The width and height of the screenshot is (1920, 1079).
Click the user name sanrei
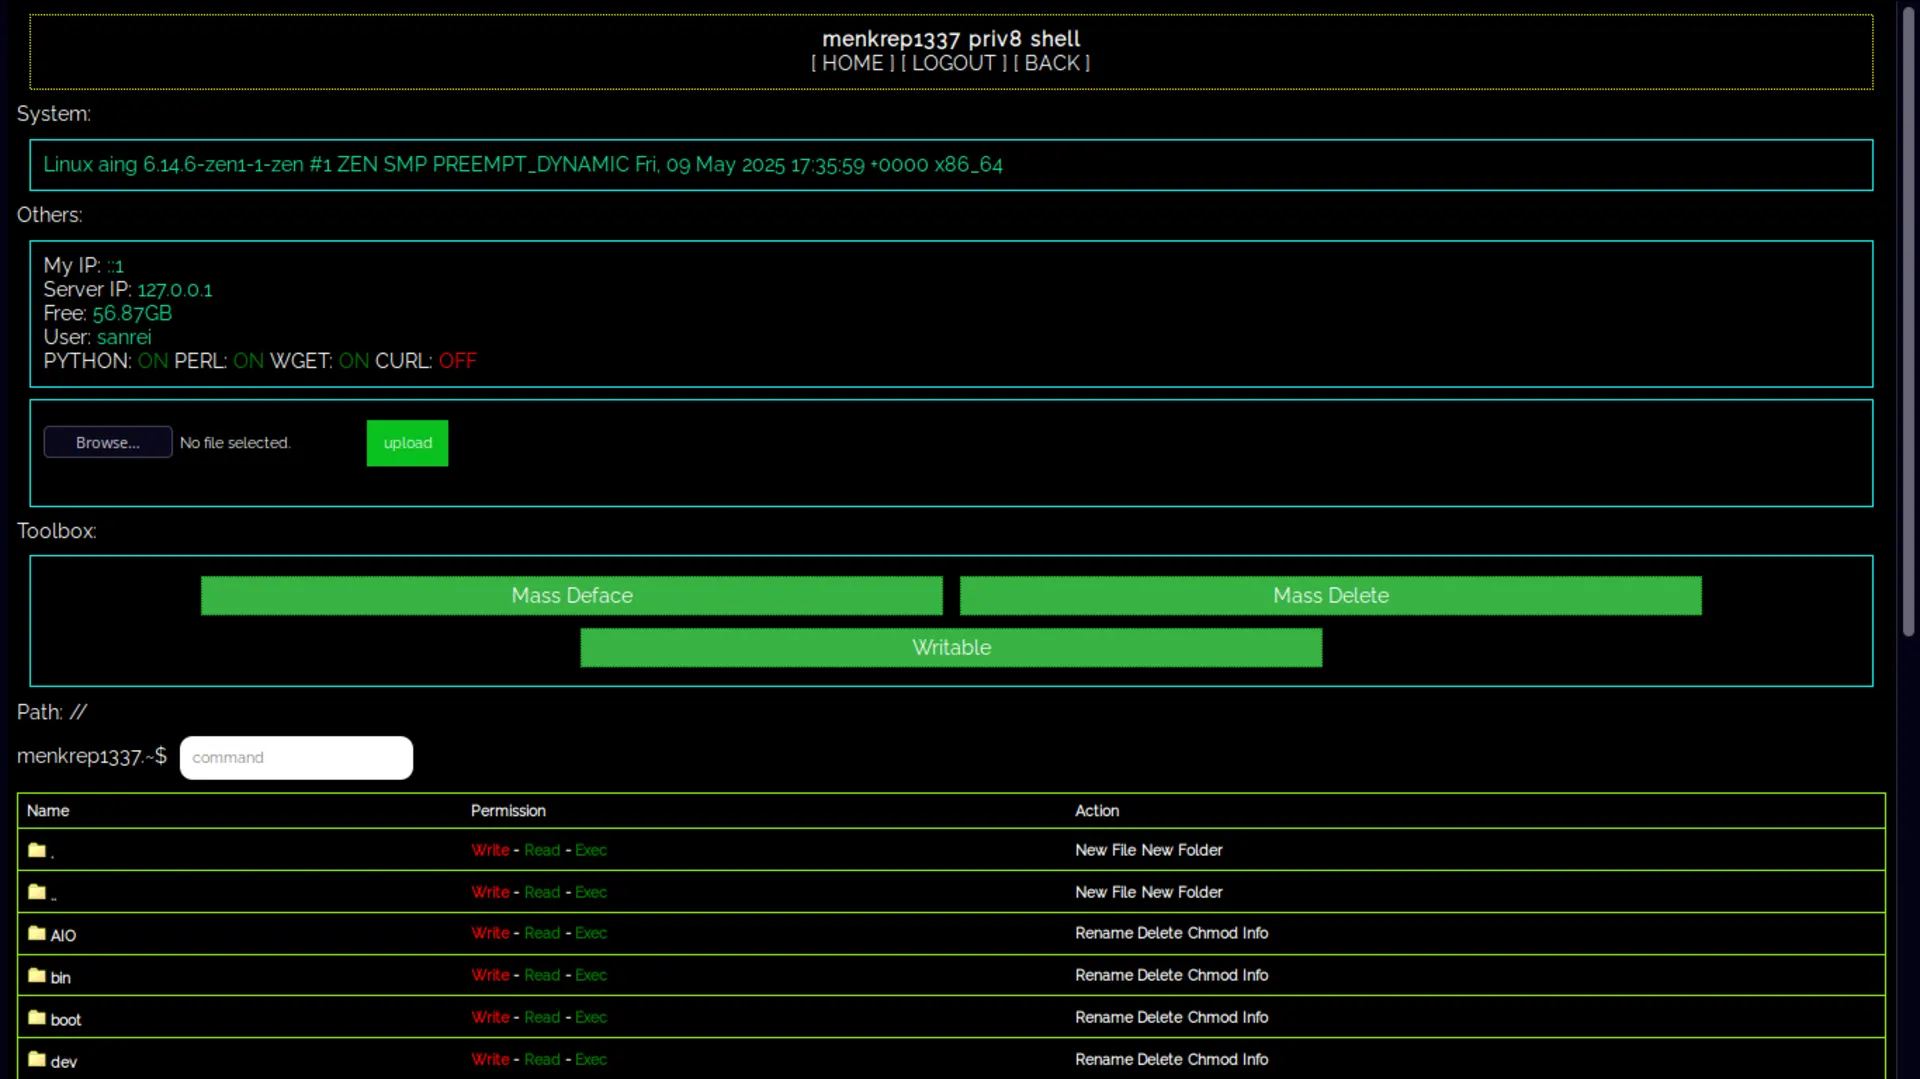(x=124, y=338)
